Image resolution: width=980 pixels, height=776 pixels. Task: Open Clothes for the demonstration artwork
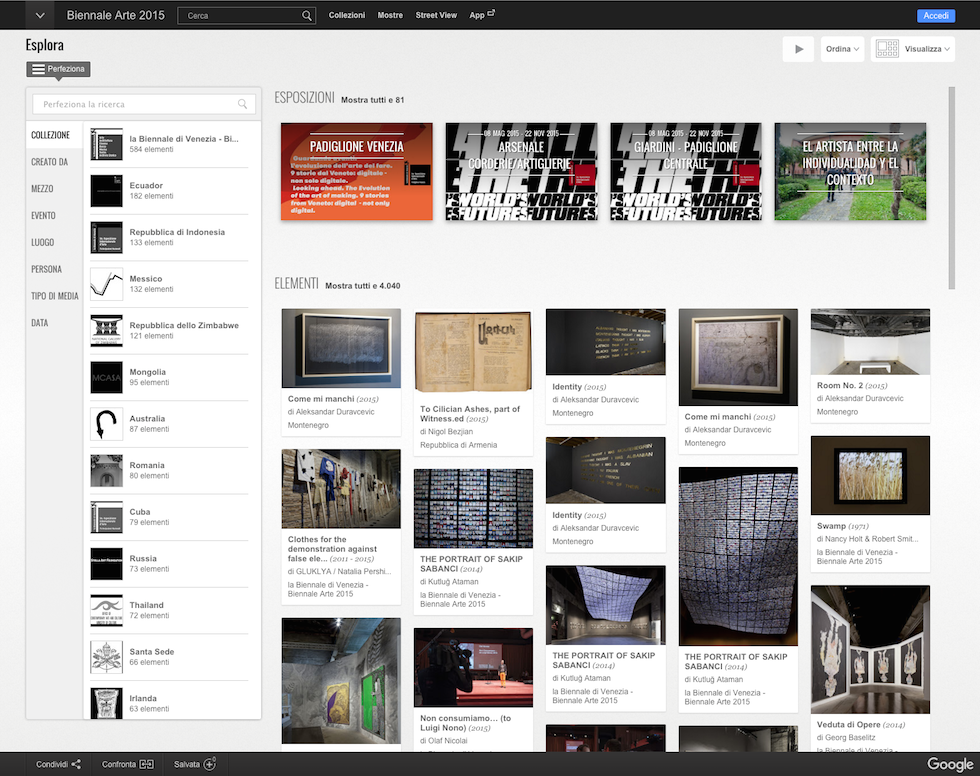point(341,489)
